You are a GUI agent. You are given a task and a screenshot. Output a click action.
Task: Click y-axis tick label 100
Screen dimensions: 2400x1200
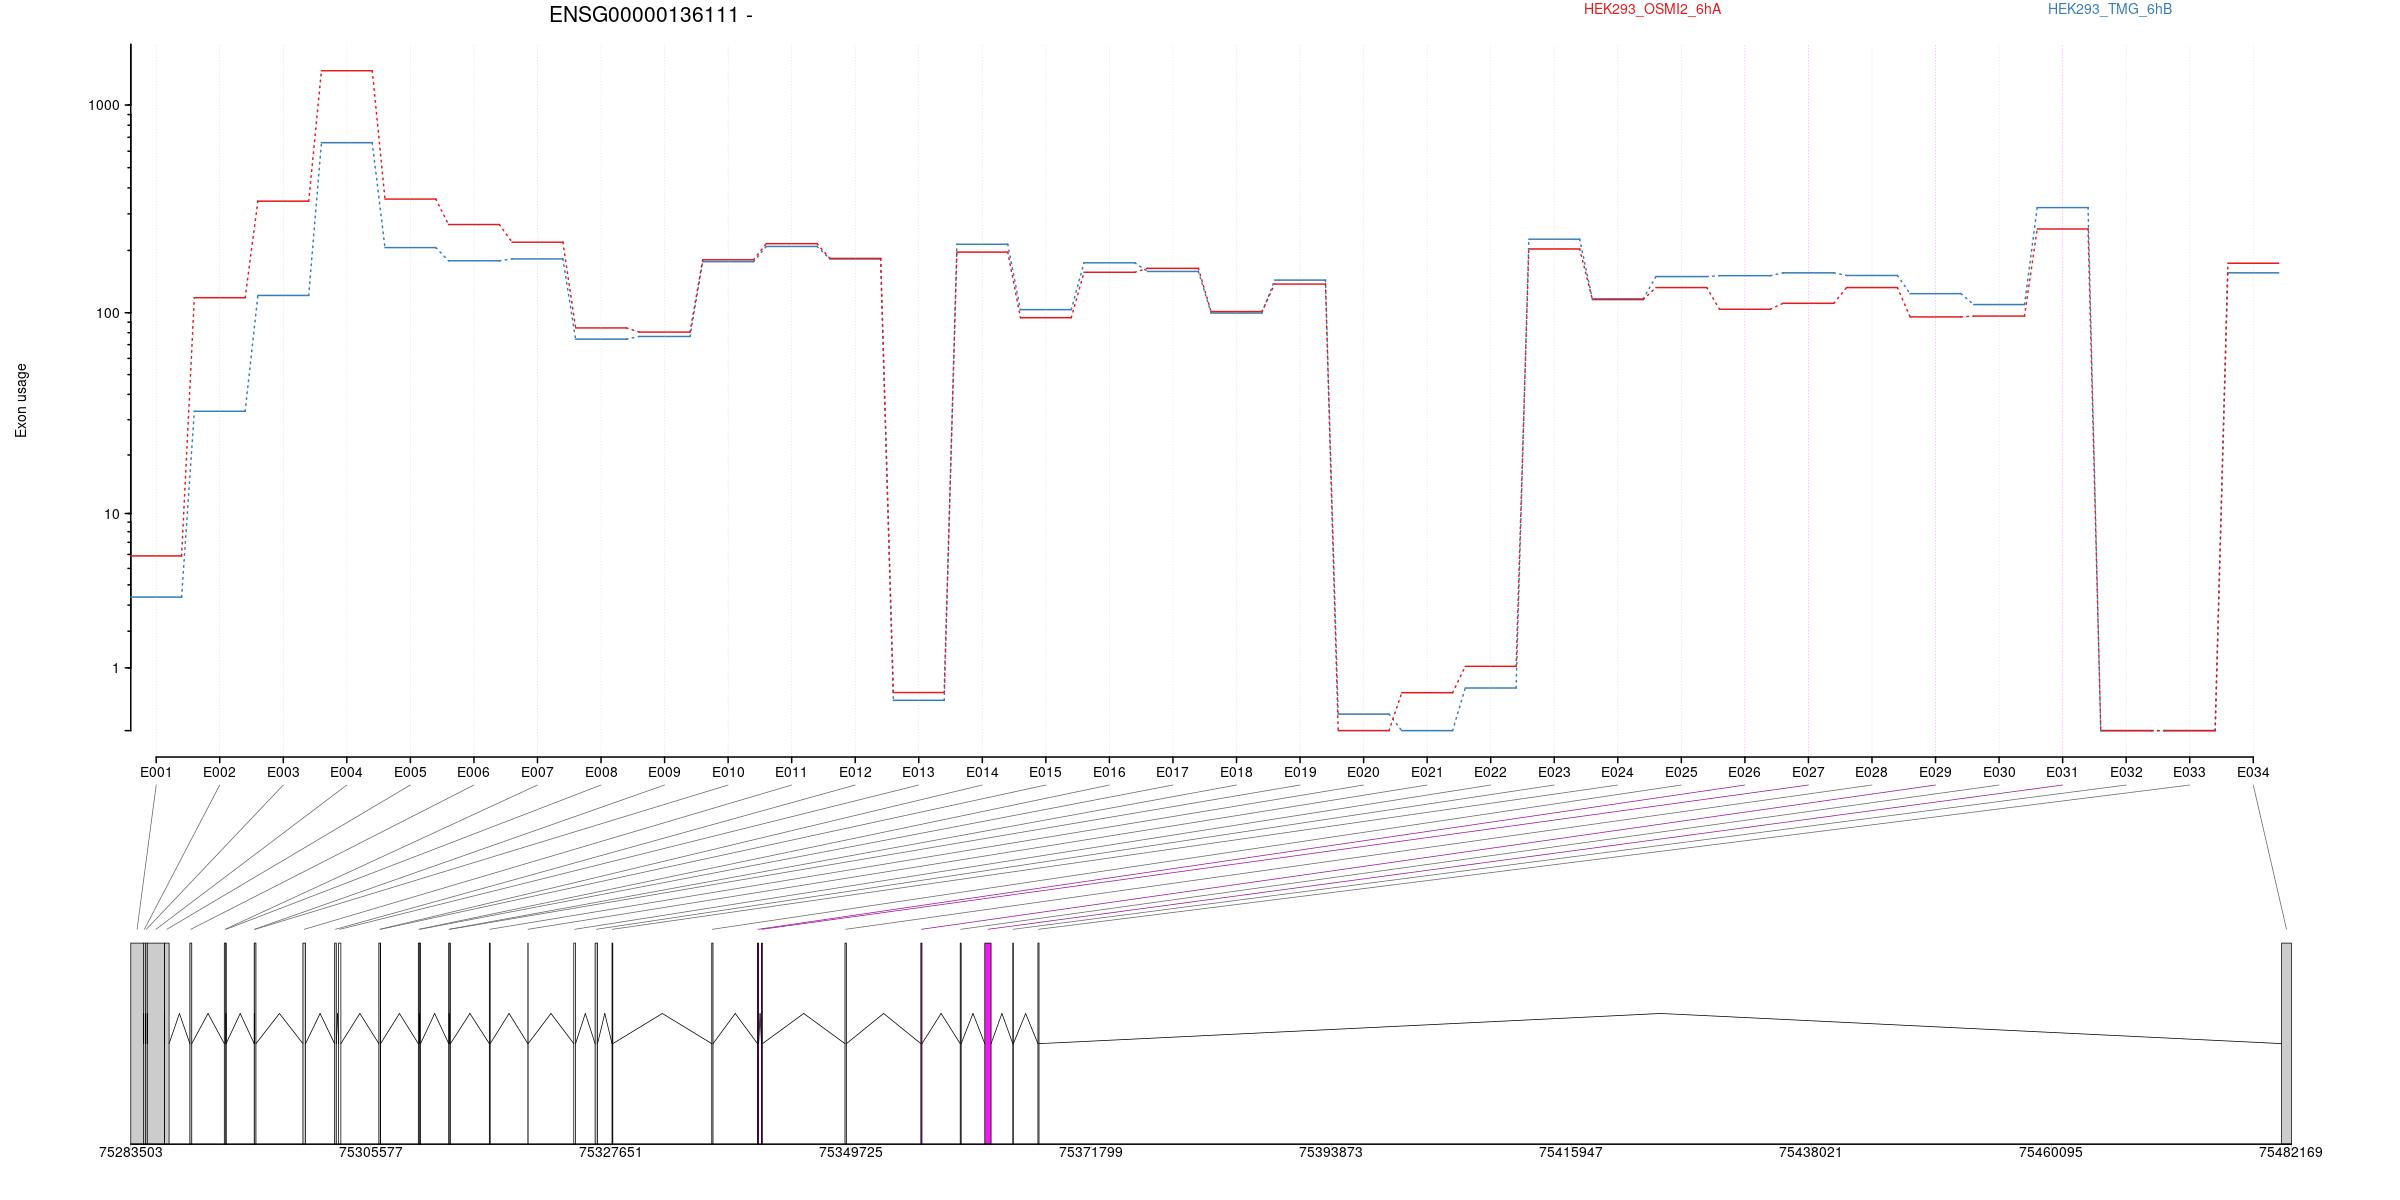pyautogui.click(x=108, y=313)
